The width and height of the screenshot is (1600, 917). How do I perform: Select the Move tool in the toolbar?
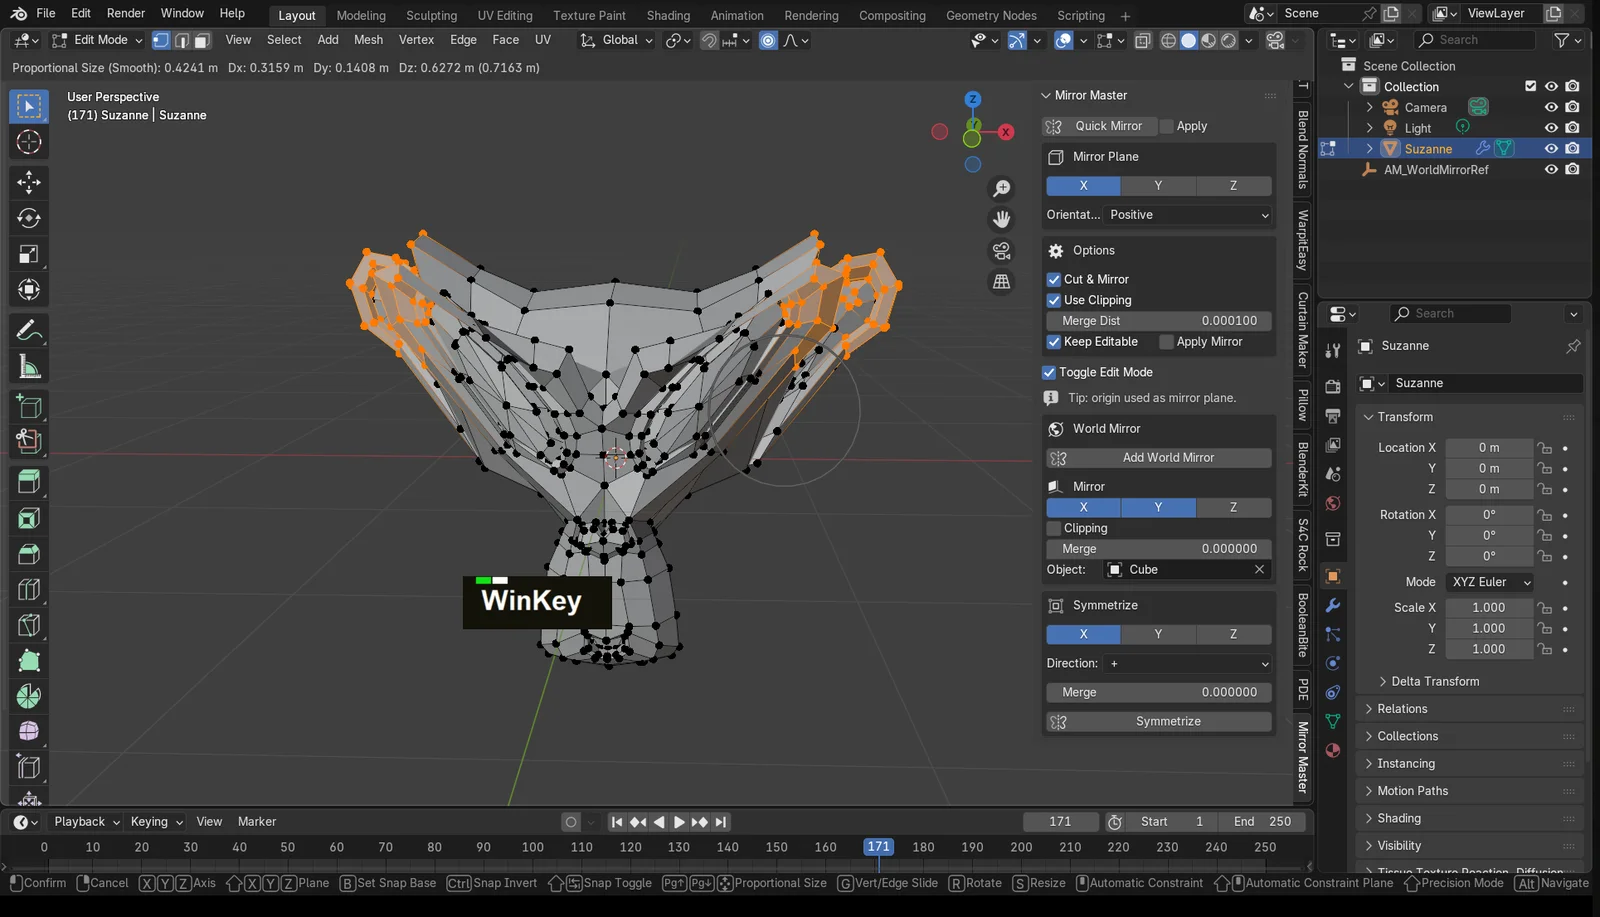click(29, 182)
